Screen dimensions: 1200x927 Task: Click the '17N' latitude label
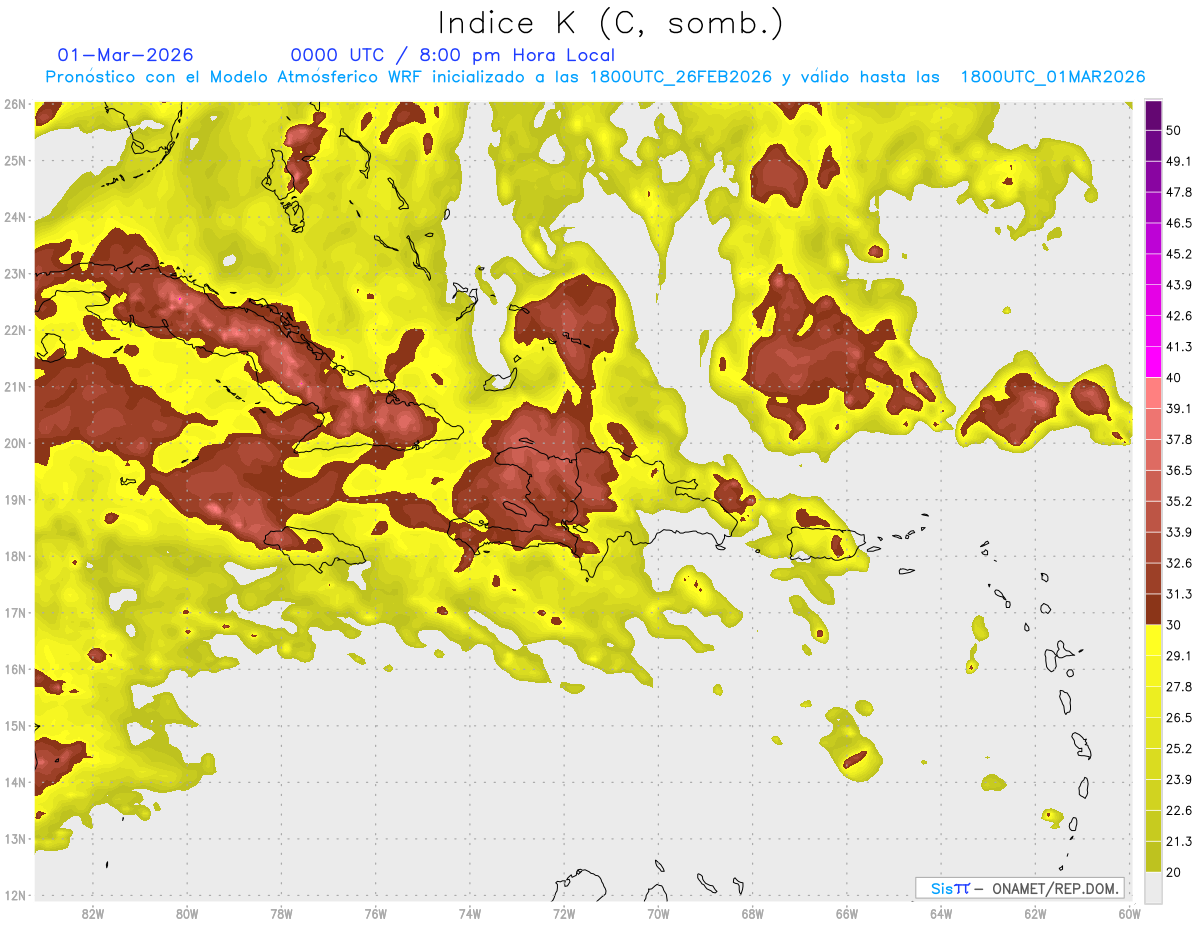pyautogui.click(x=15, y=612)
